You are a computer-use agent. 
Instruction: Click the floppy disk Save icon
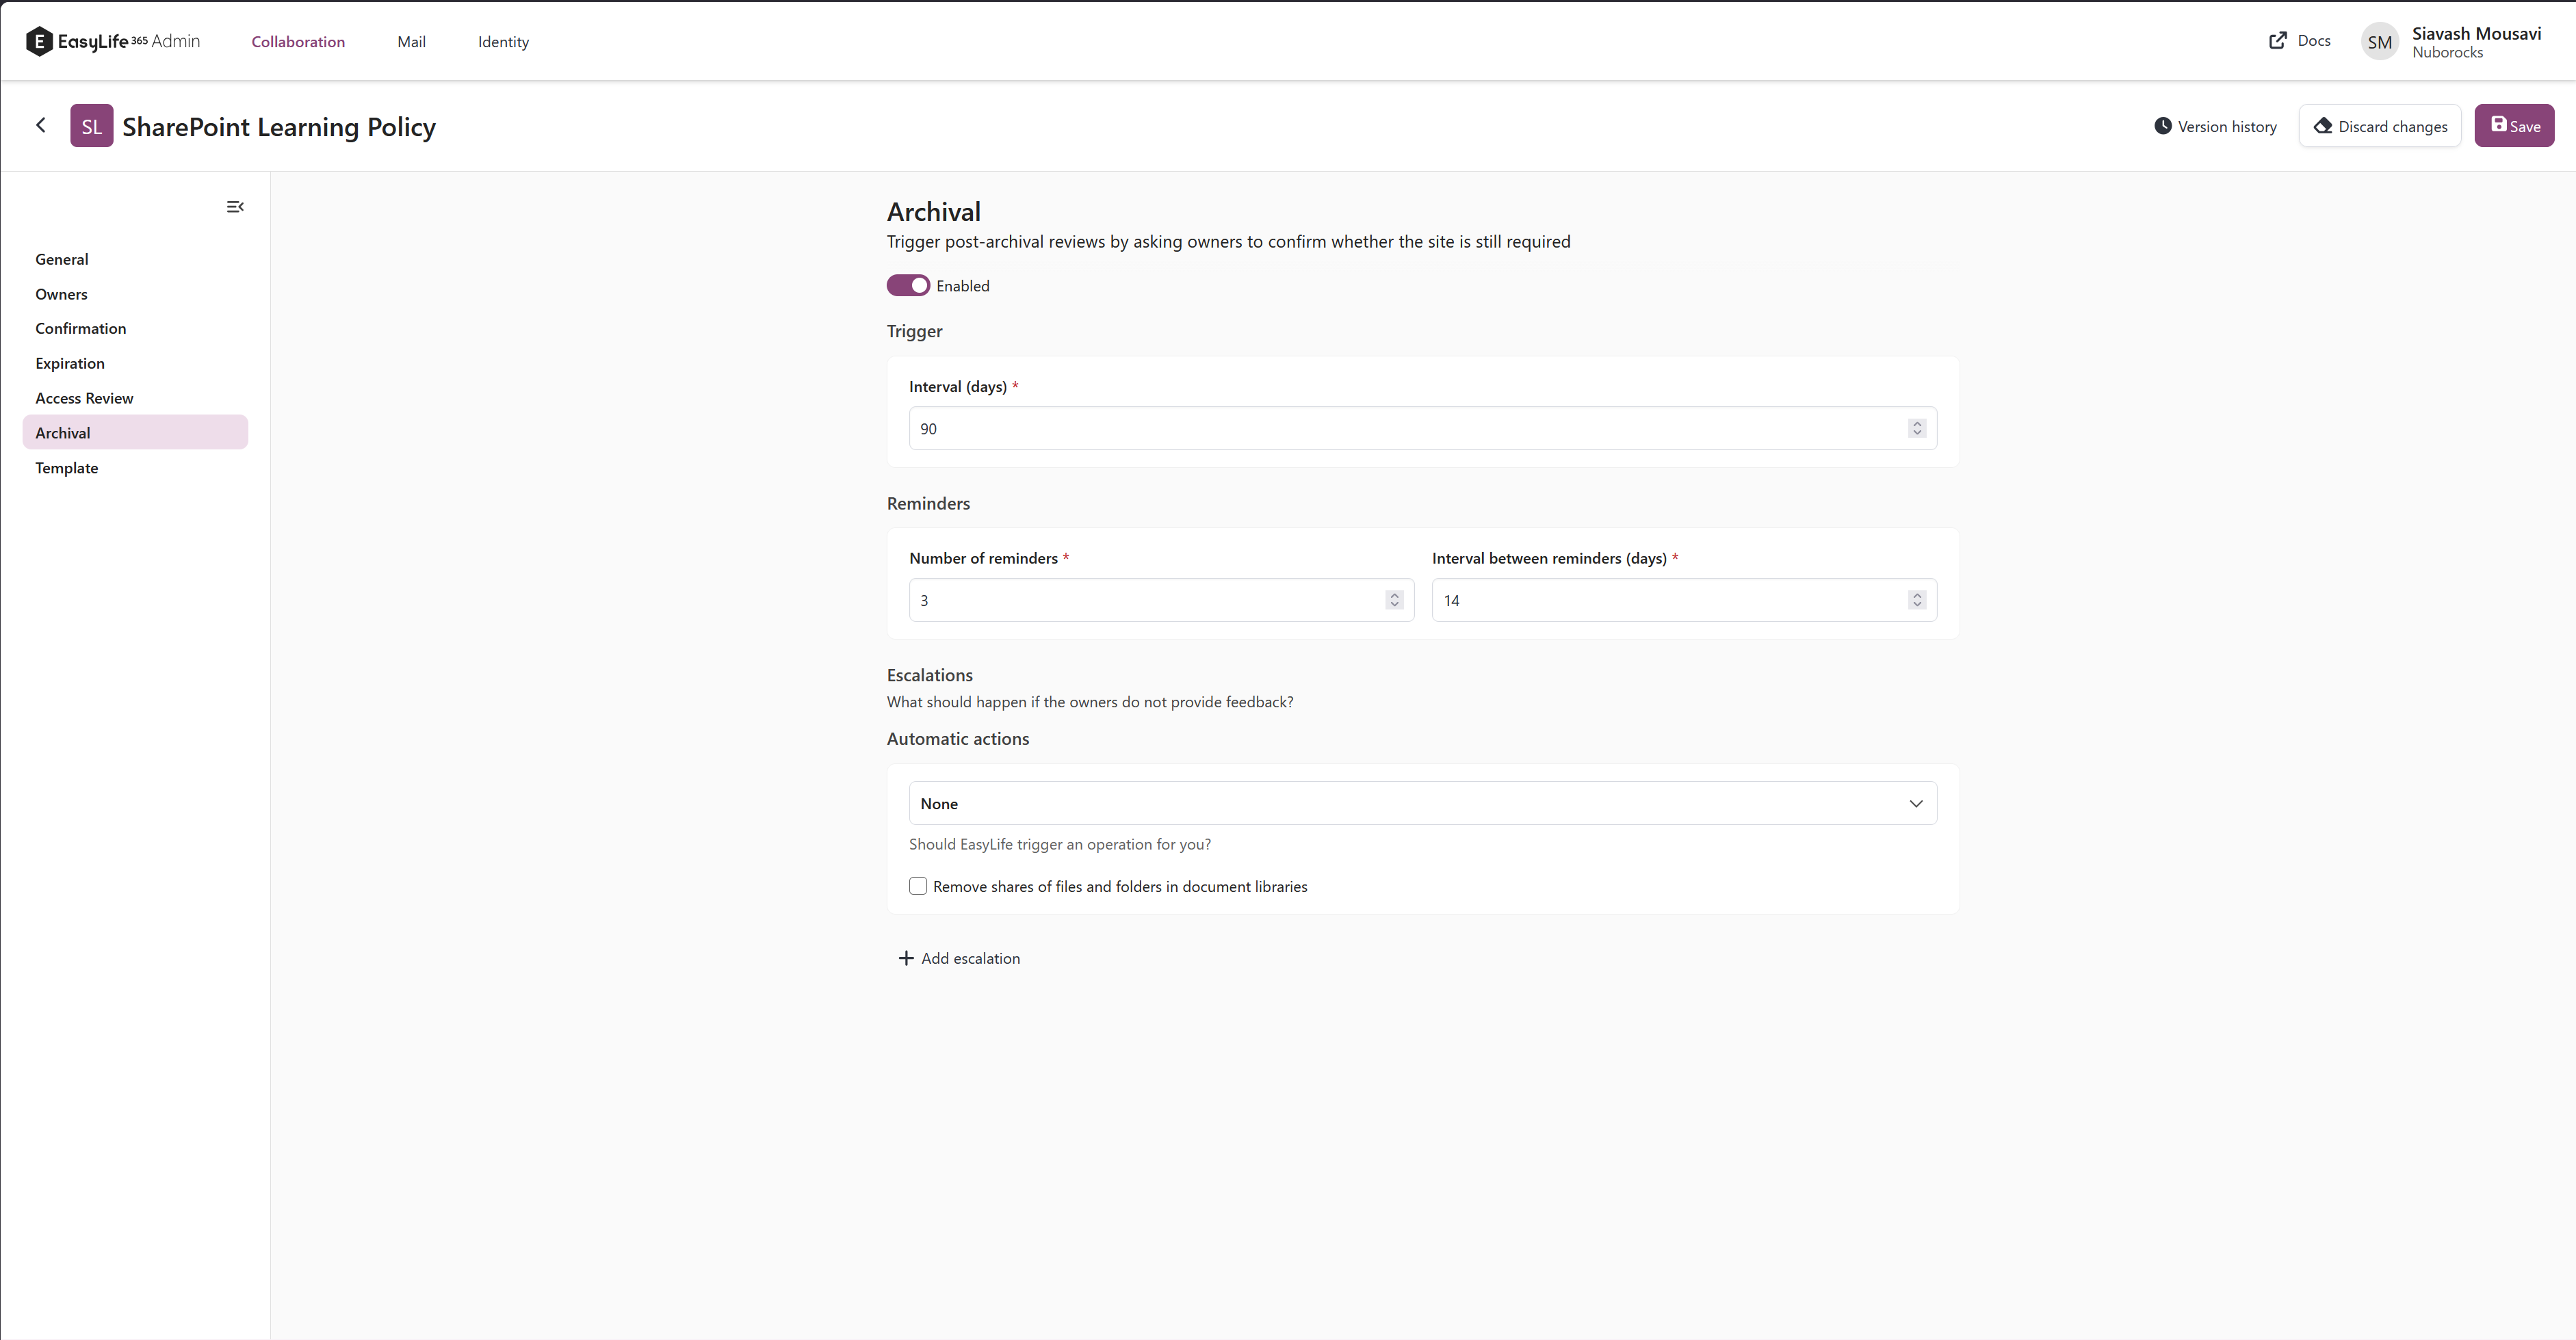pyautogui.click(x=2498, y=124)
